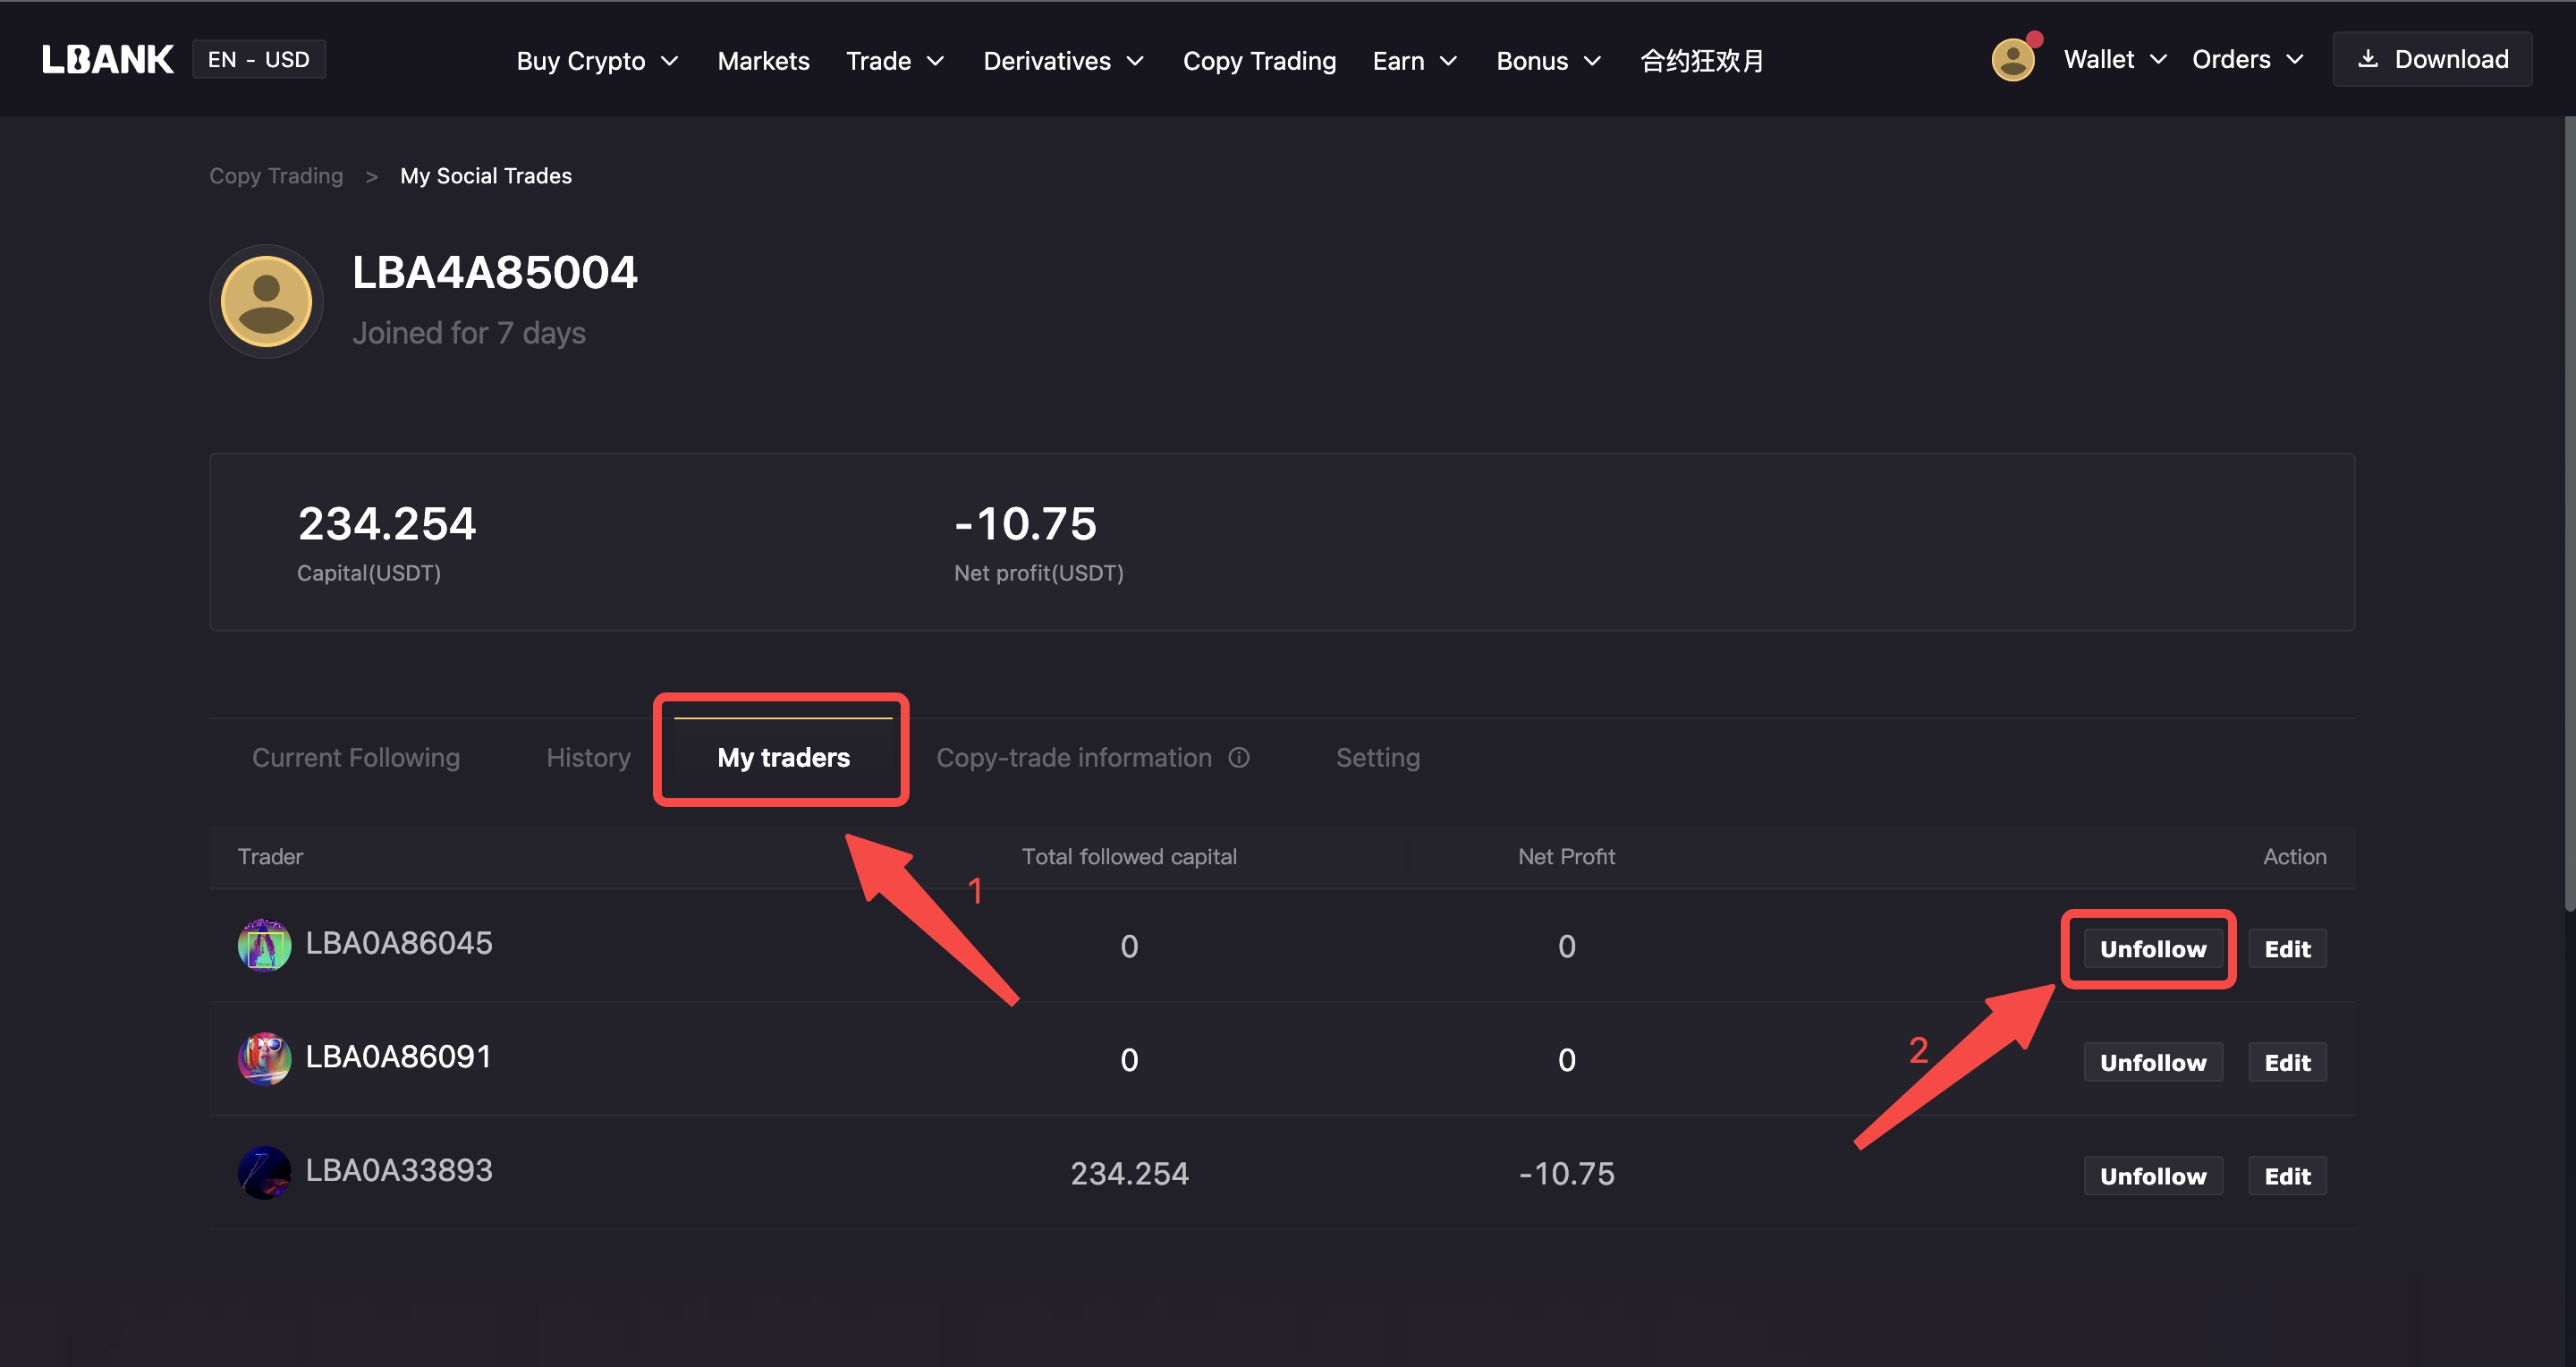Edit settings for trader LBA0A33893
Image resolution: width=2576 pixels, height=1367 pixels.
click(2287, 1176)
